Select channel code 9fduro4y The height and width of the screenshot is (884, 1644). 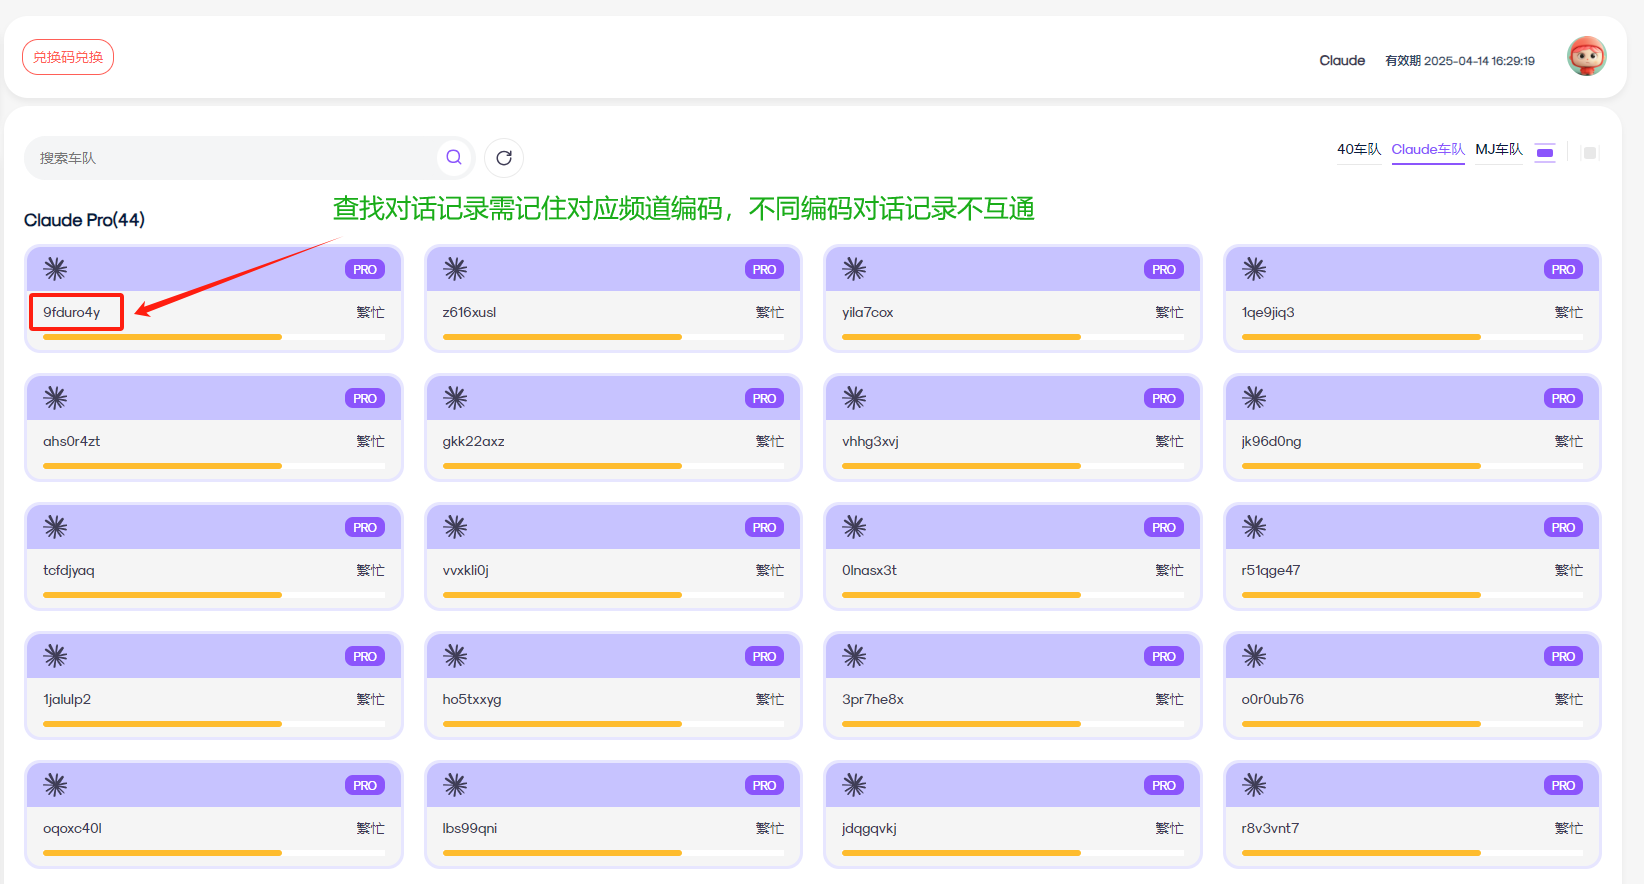[x=72, y=312]
